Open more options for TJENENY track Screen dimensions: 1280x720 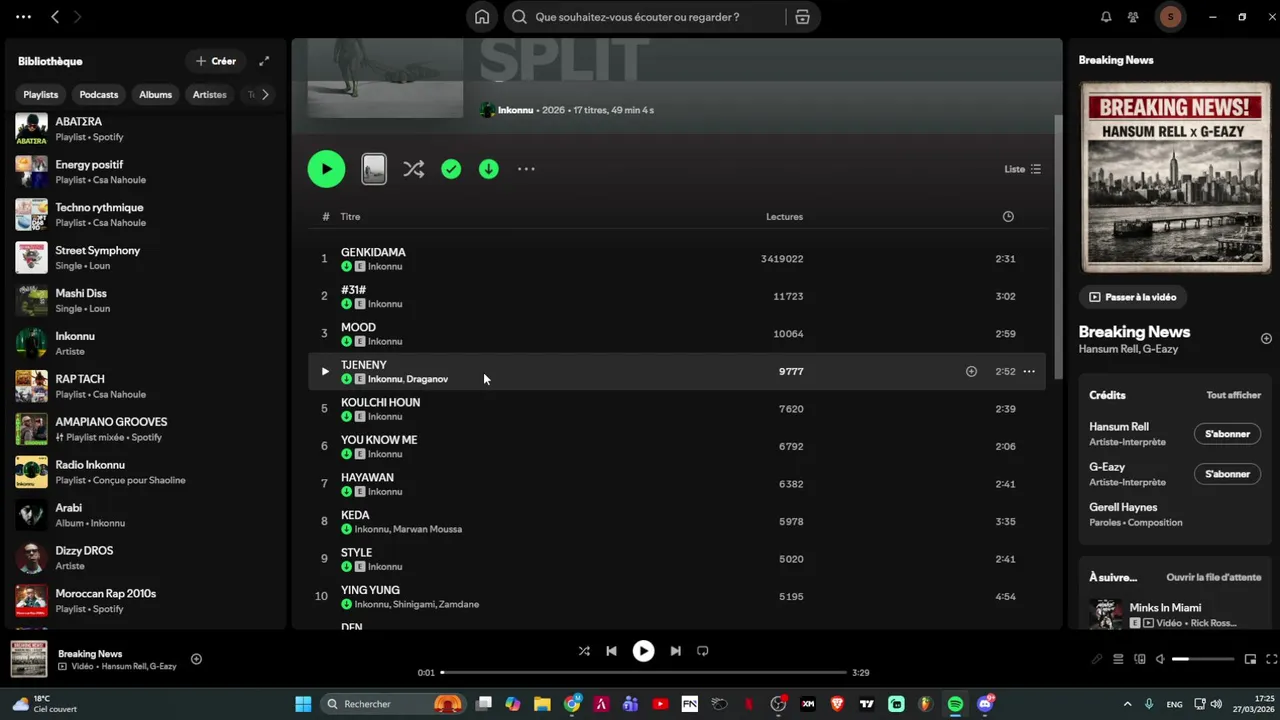coord(1029,371)
